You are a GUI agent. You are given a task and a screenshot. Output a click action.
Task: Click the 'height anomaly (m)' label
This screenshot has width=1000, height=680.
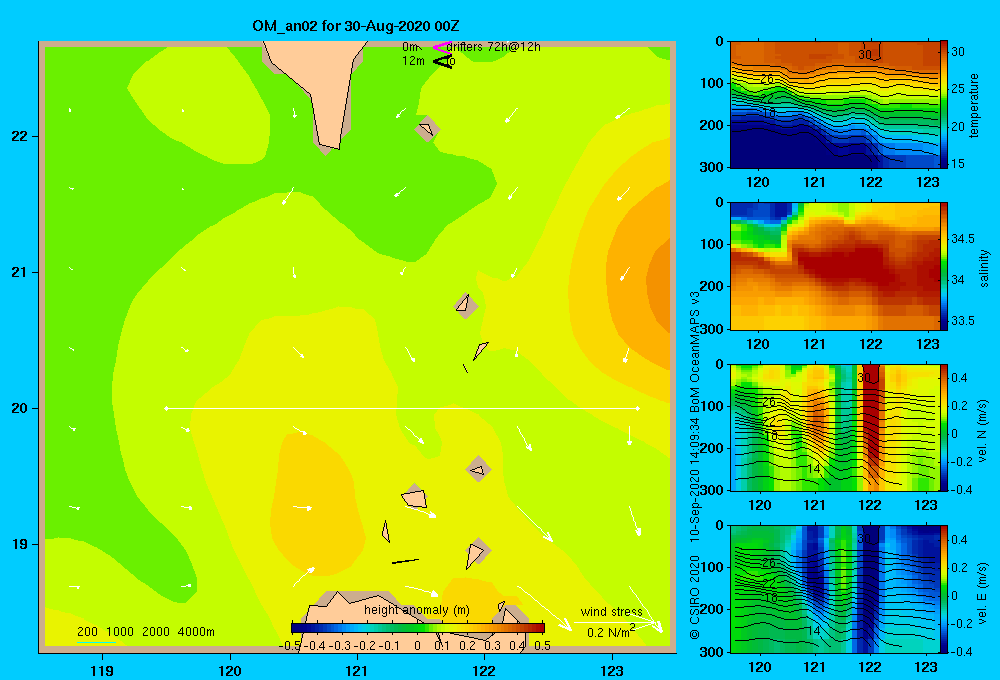click(x=417, y=610)
